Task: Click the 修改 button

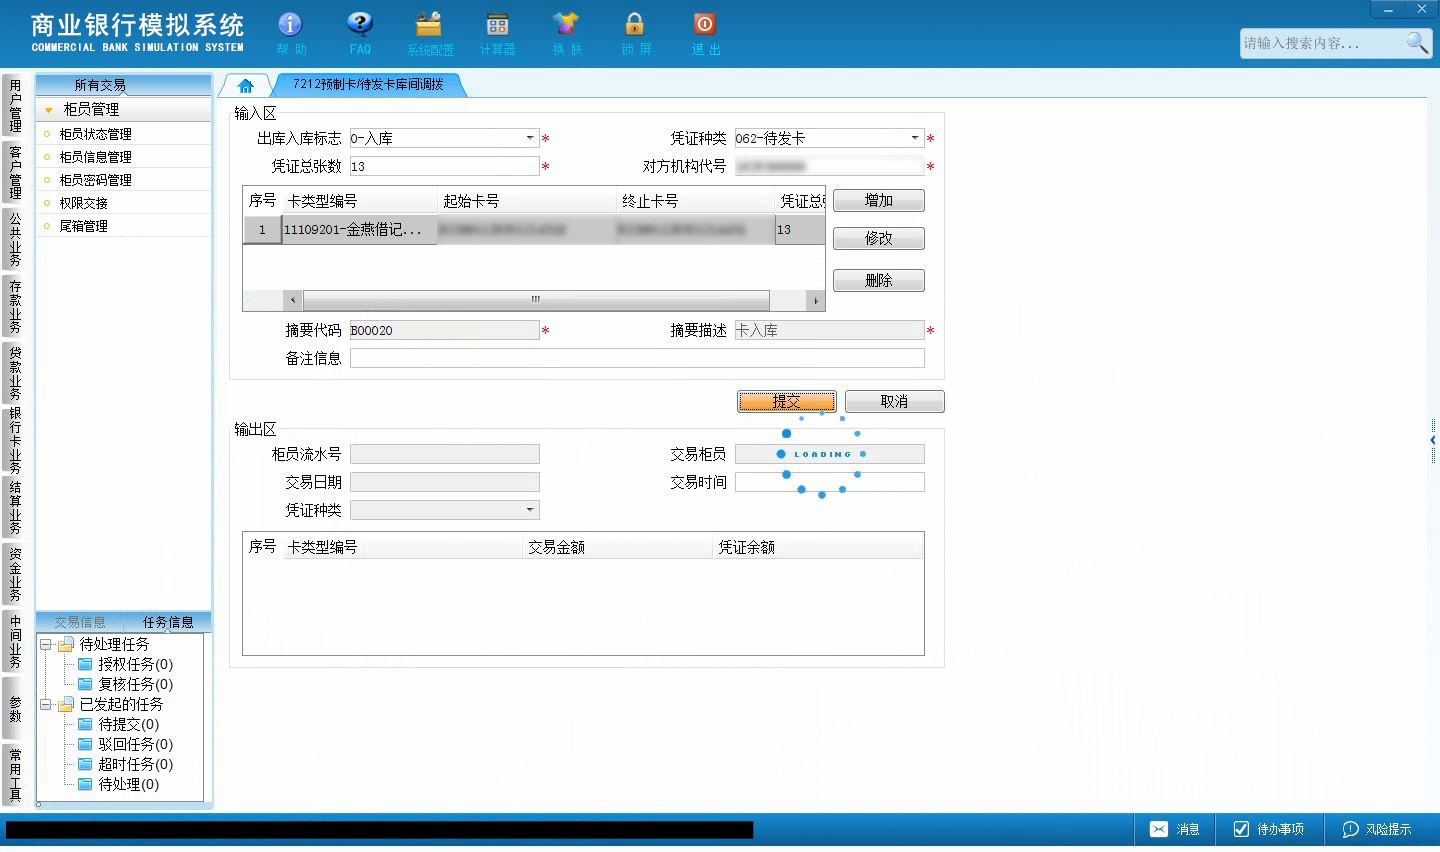Action: 879,239
